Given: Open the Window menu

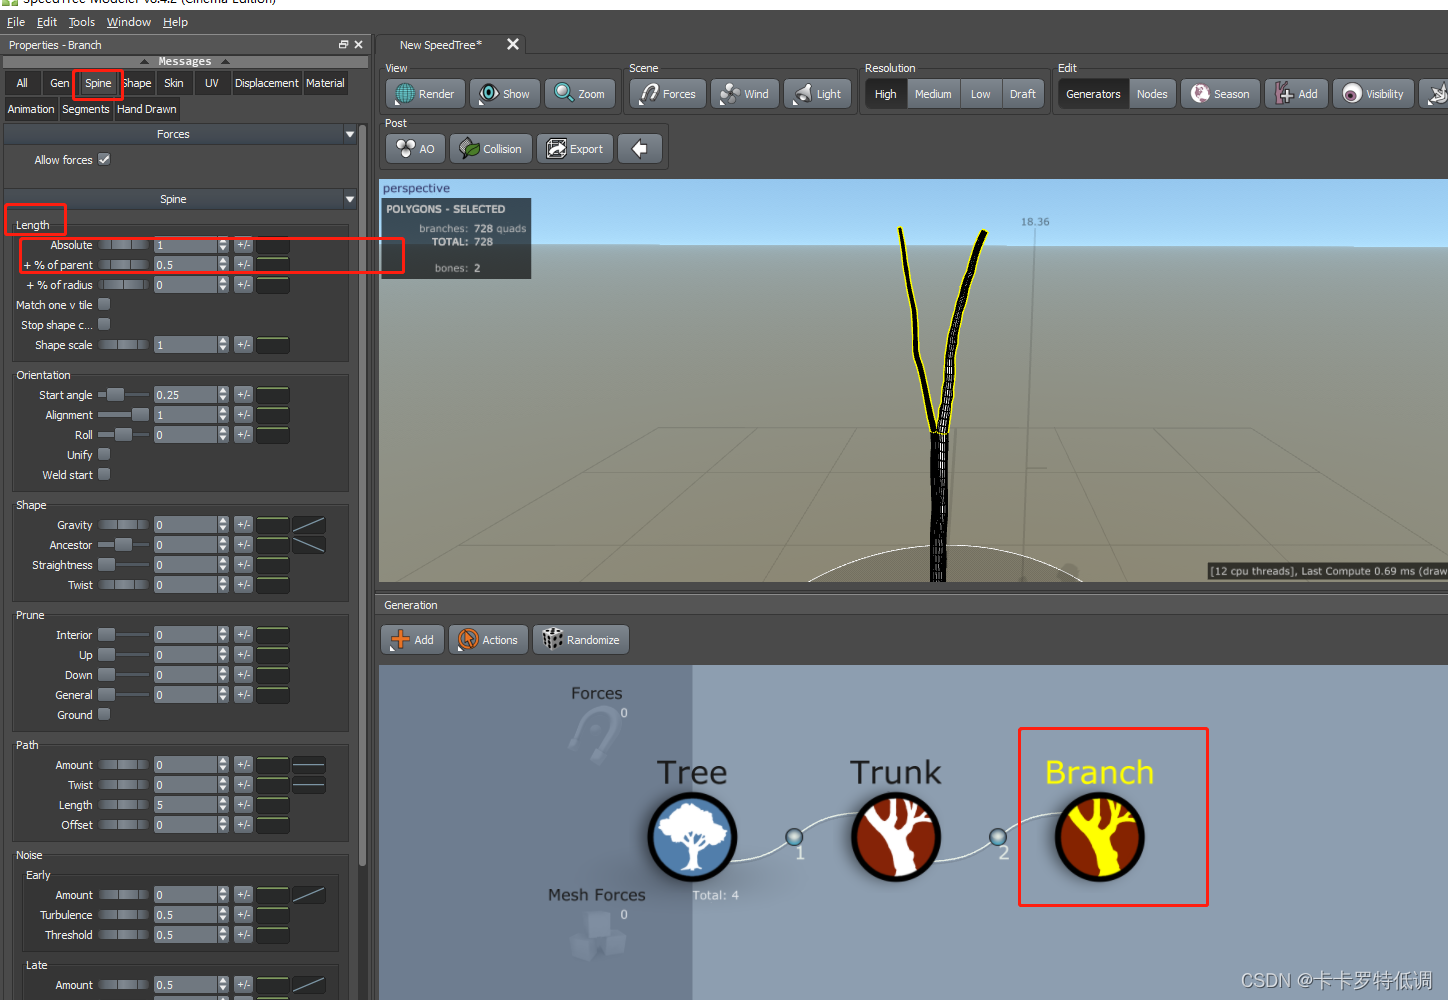Looking at the screenshot, I should (x=128, y=22).
